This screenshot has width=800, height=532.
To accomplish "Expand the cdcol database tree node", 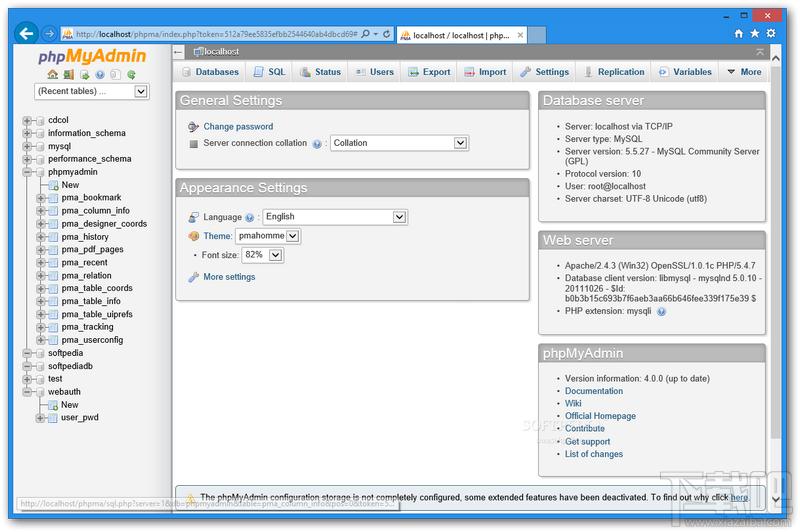I will (x=27, y=120).
